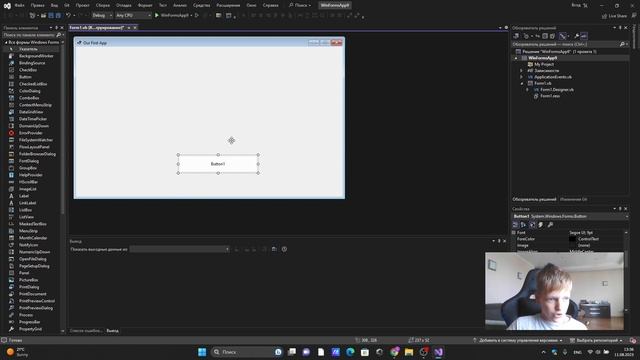Collapse the All Windows Forms group in Toolbox
The image size is (640, 360).
pyautogui.click(x=6, y=42)
